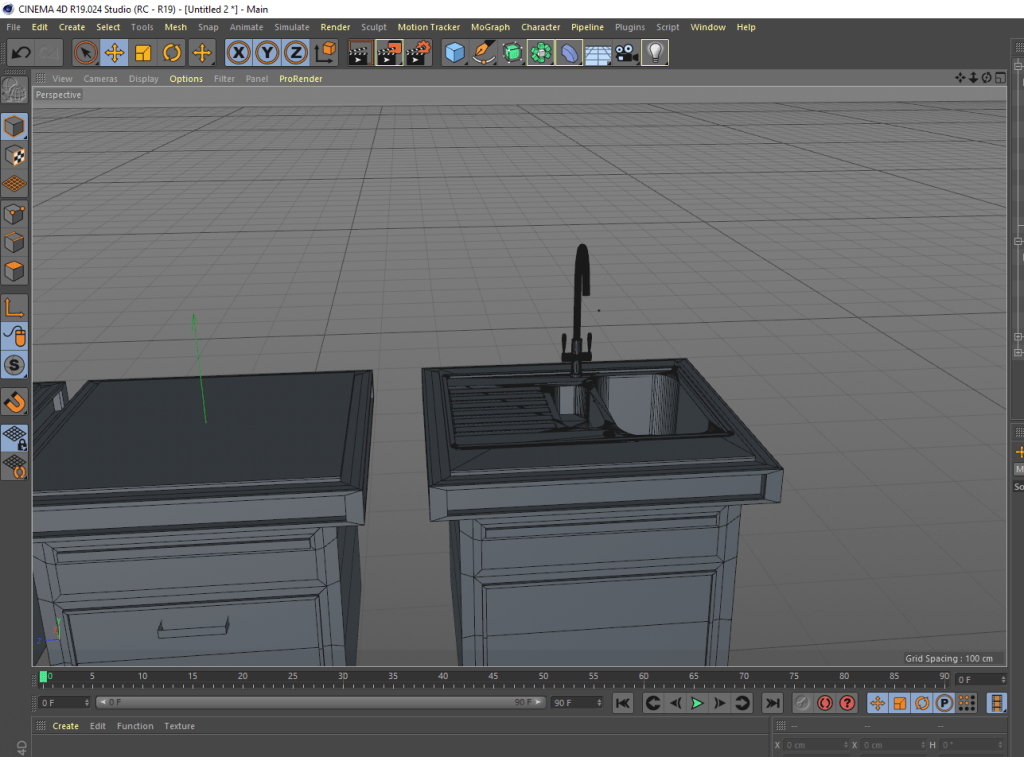Open the MoGraph menu
Viewport: 1024px width, 757px height.
pyautogui.click(x=490, y=27)
